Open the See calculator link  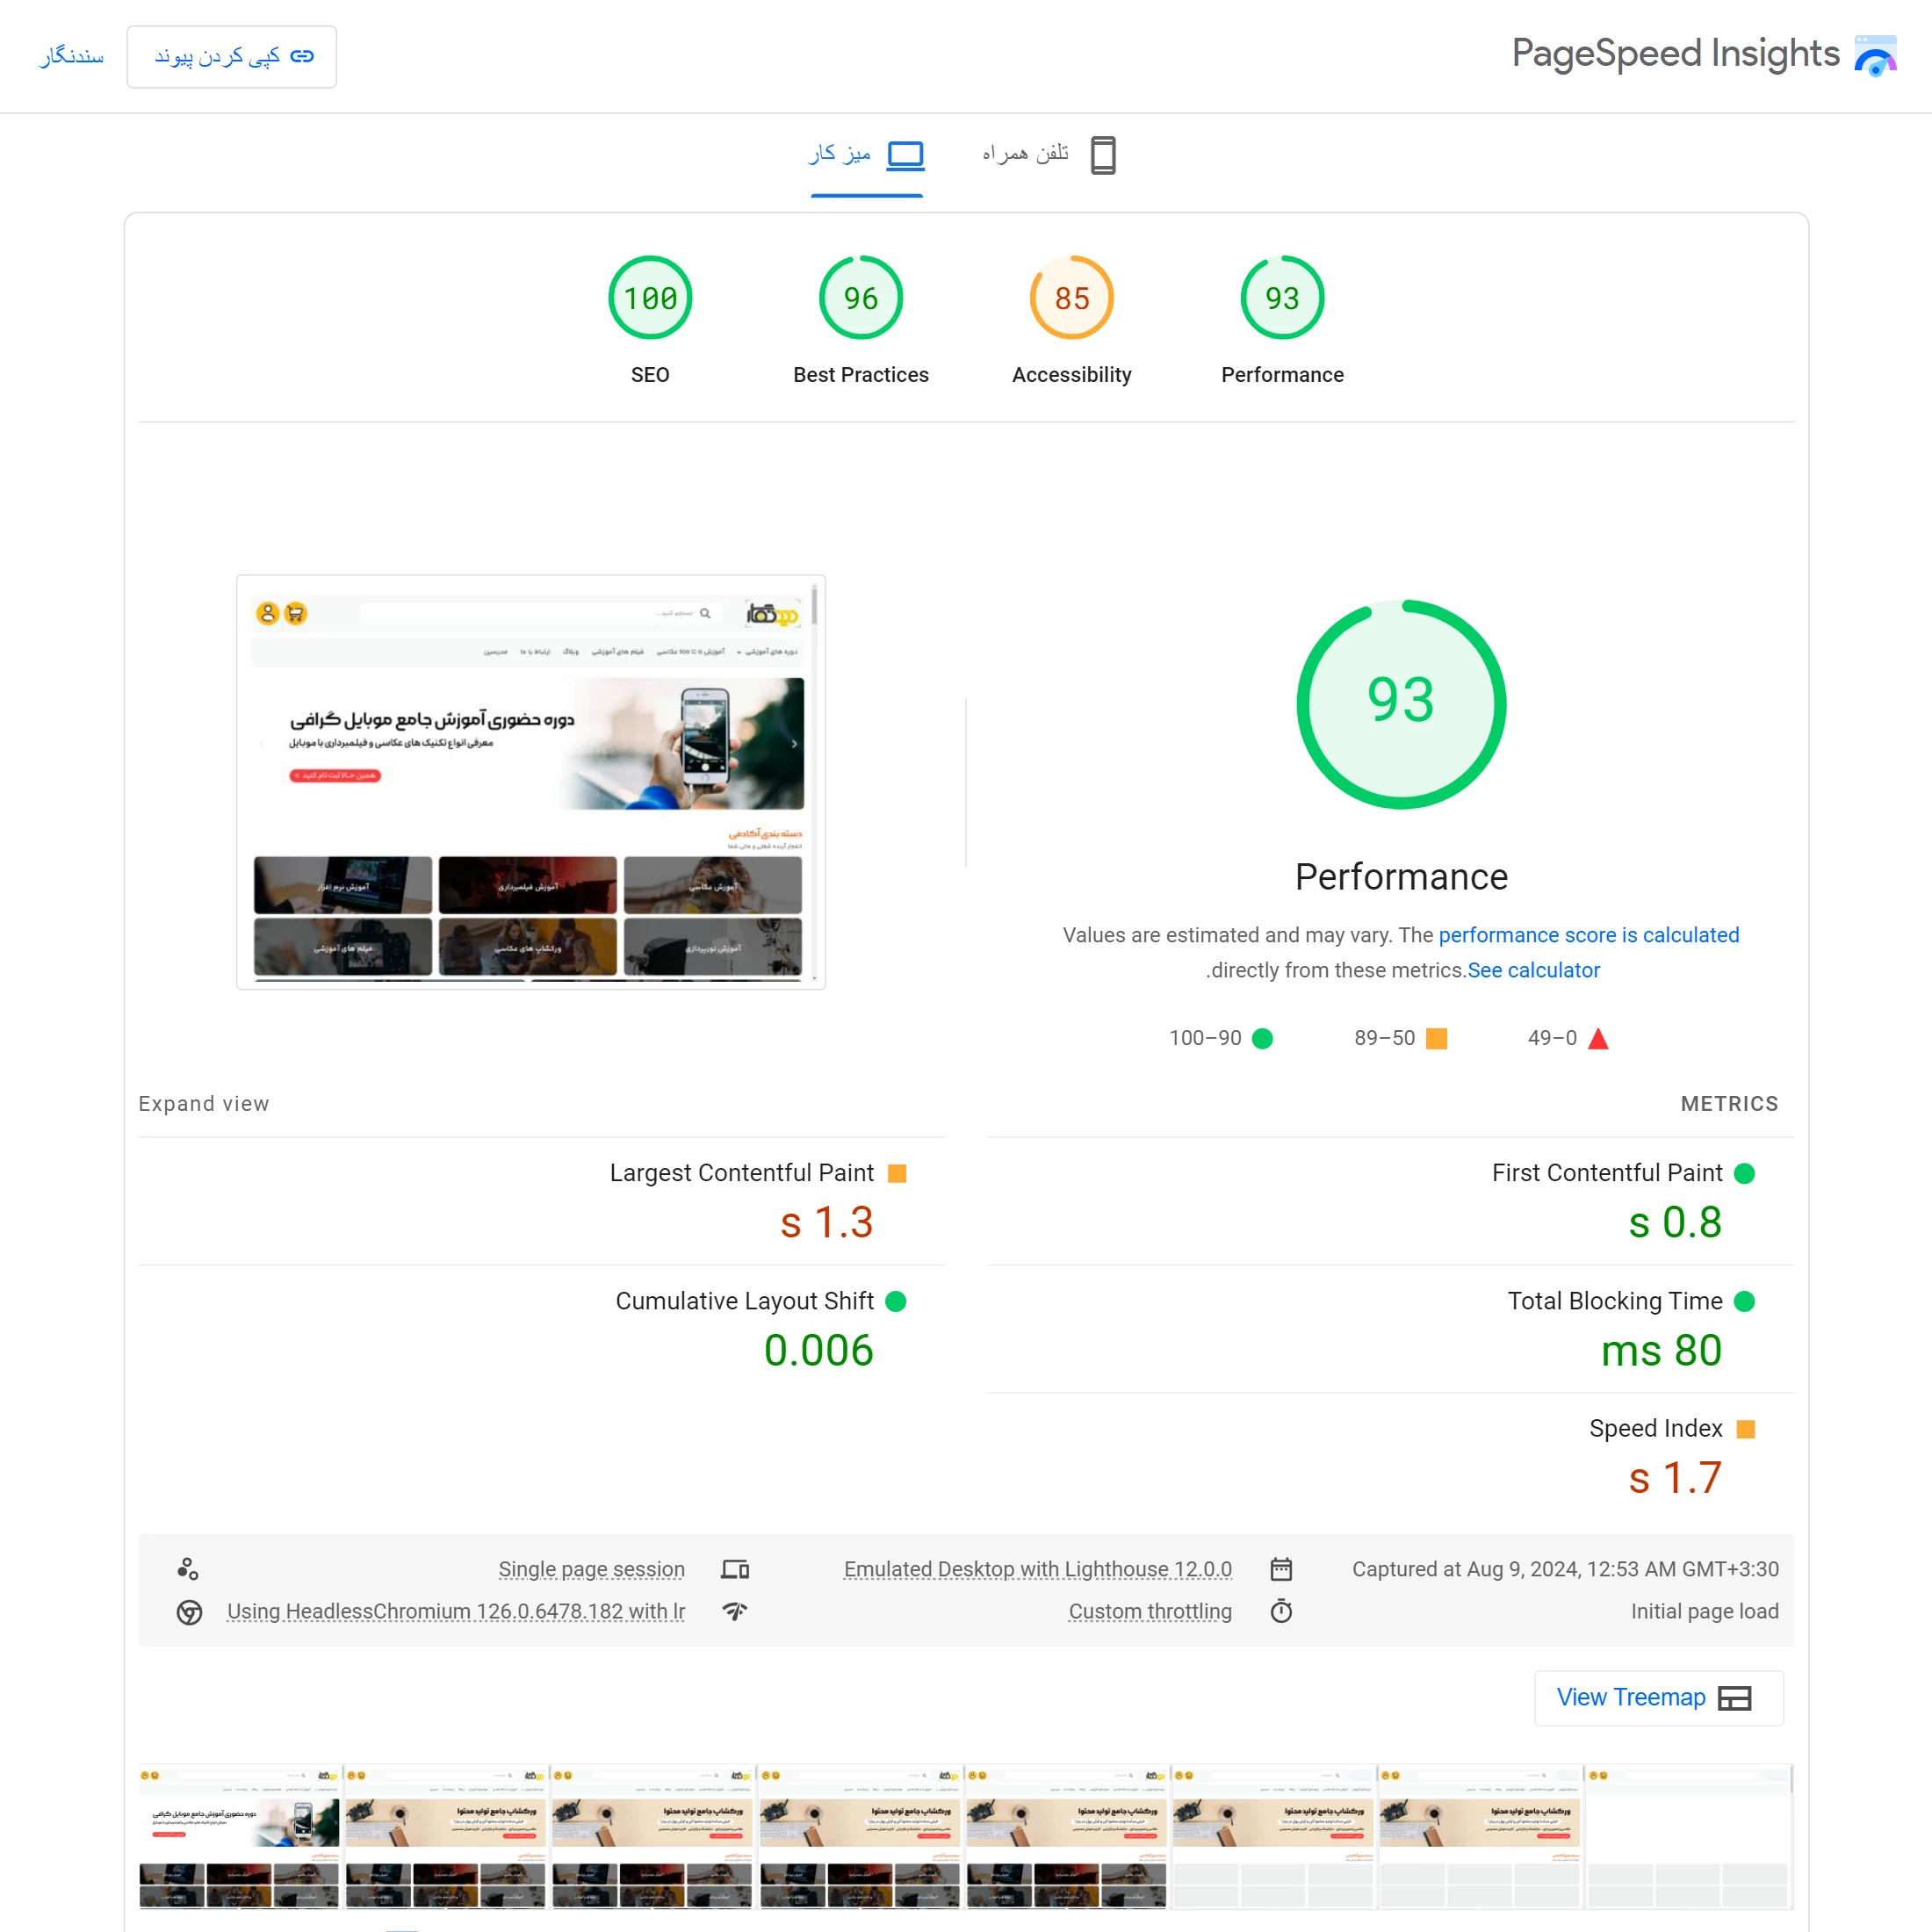(x=1533, y=970)
